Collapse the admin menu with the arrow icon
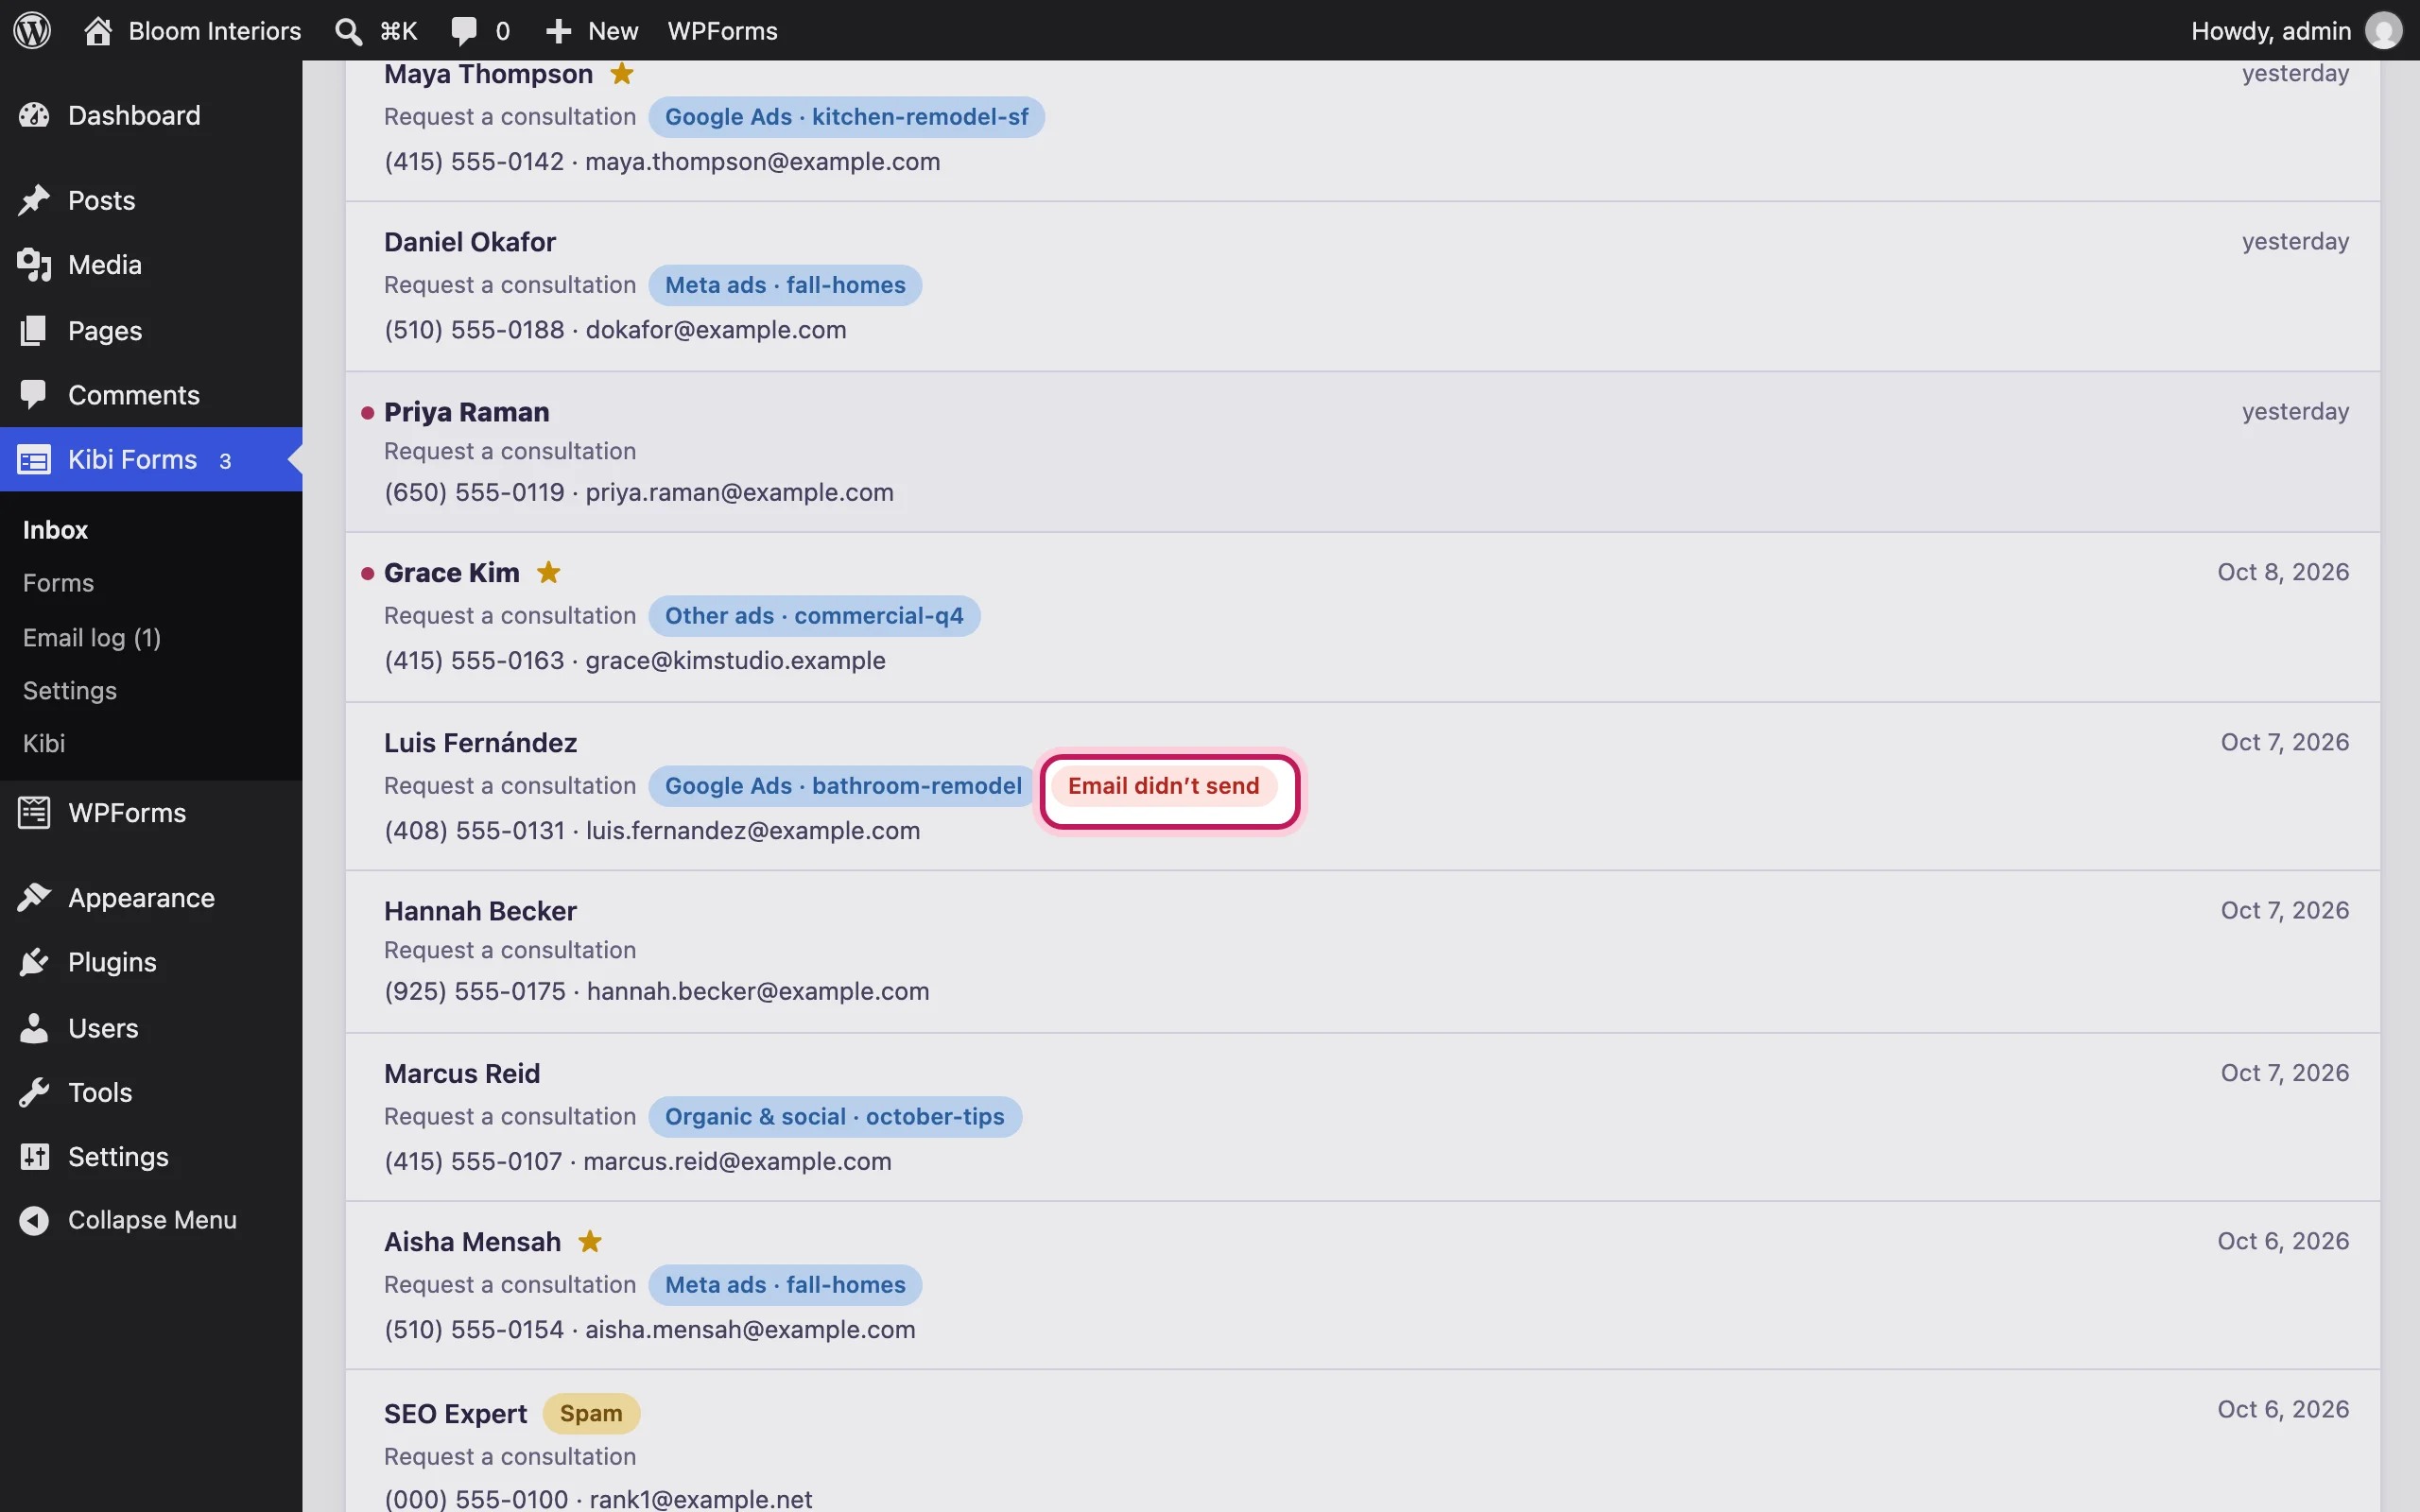 point(34,1220)
